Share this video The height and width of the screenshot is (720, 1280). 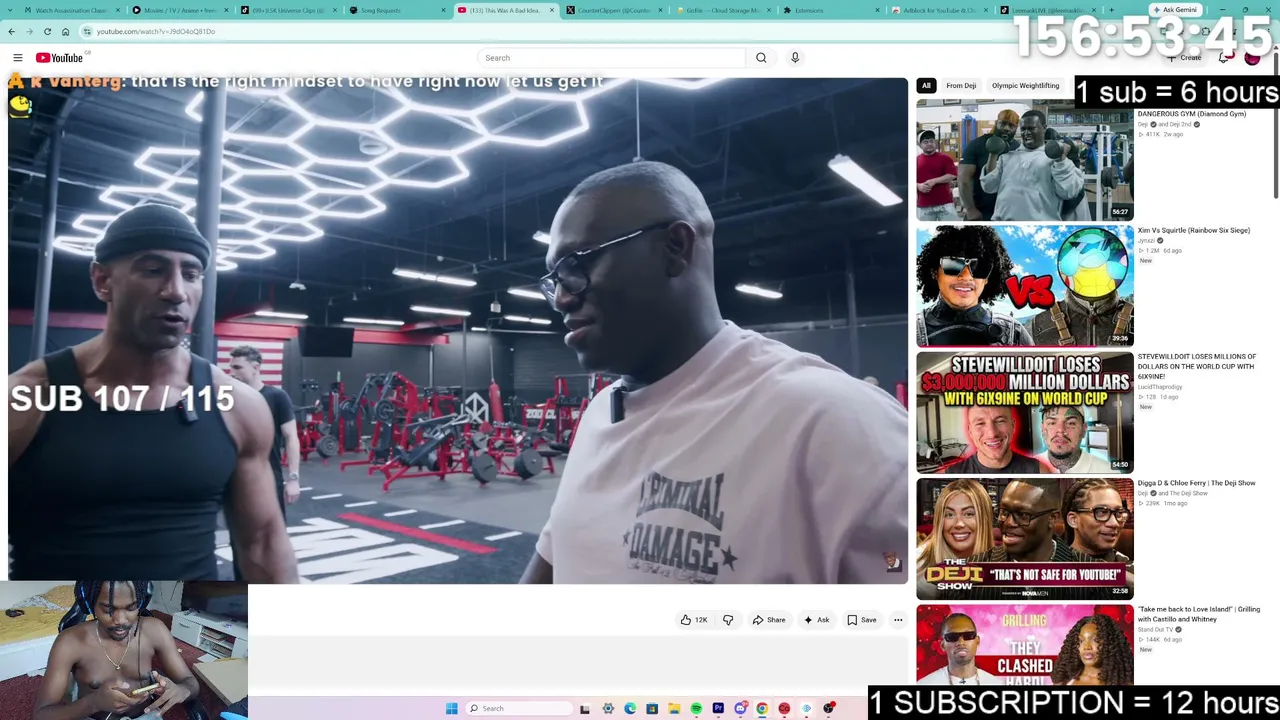coord(769,620)
